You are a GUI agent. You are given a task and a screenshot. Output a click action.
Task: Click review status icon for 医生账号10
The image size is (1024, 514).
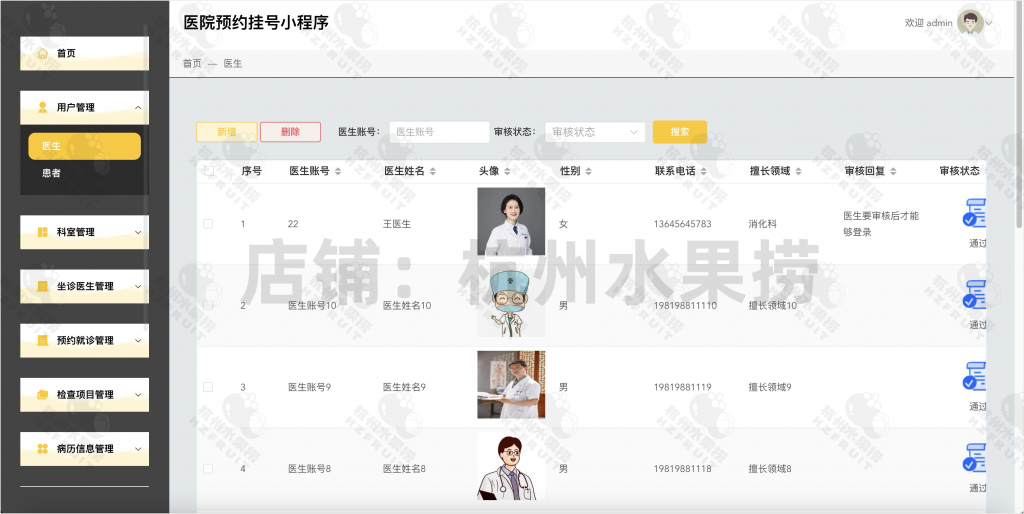coord(974,295)
